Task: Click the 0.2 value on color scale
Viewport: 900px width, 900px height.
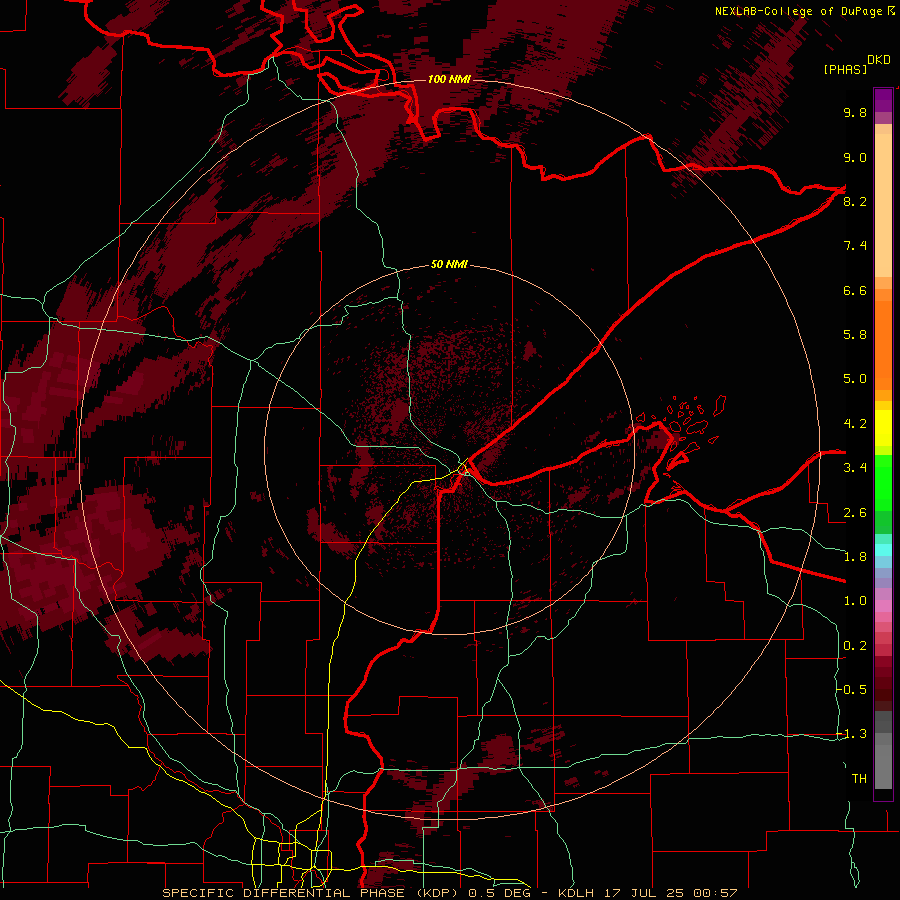Action: coord(855,646)
